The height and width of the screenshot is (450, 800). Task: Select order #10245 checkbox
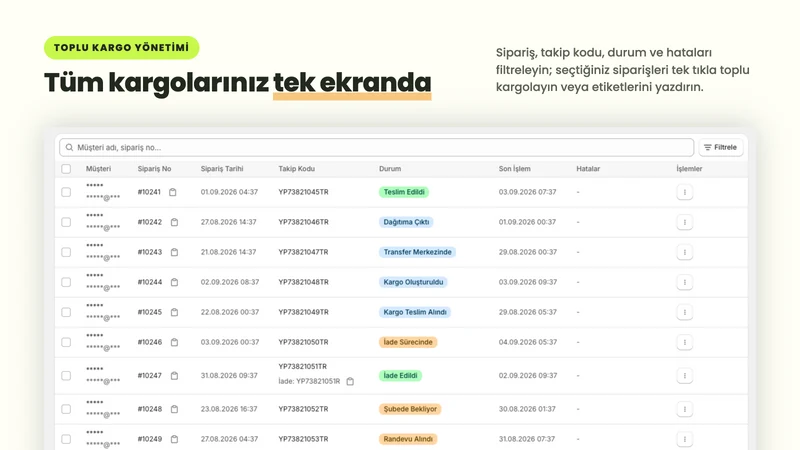pos(66,312)
